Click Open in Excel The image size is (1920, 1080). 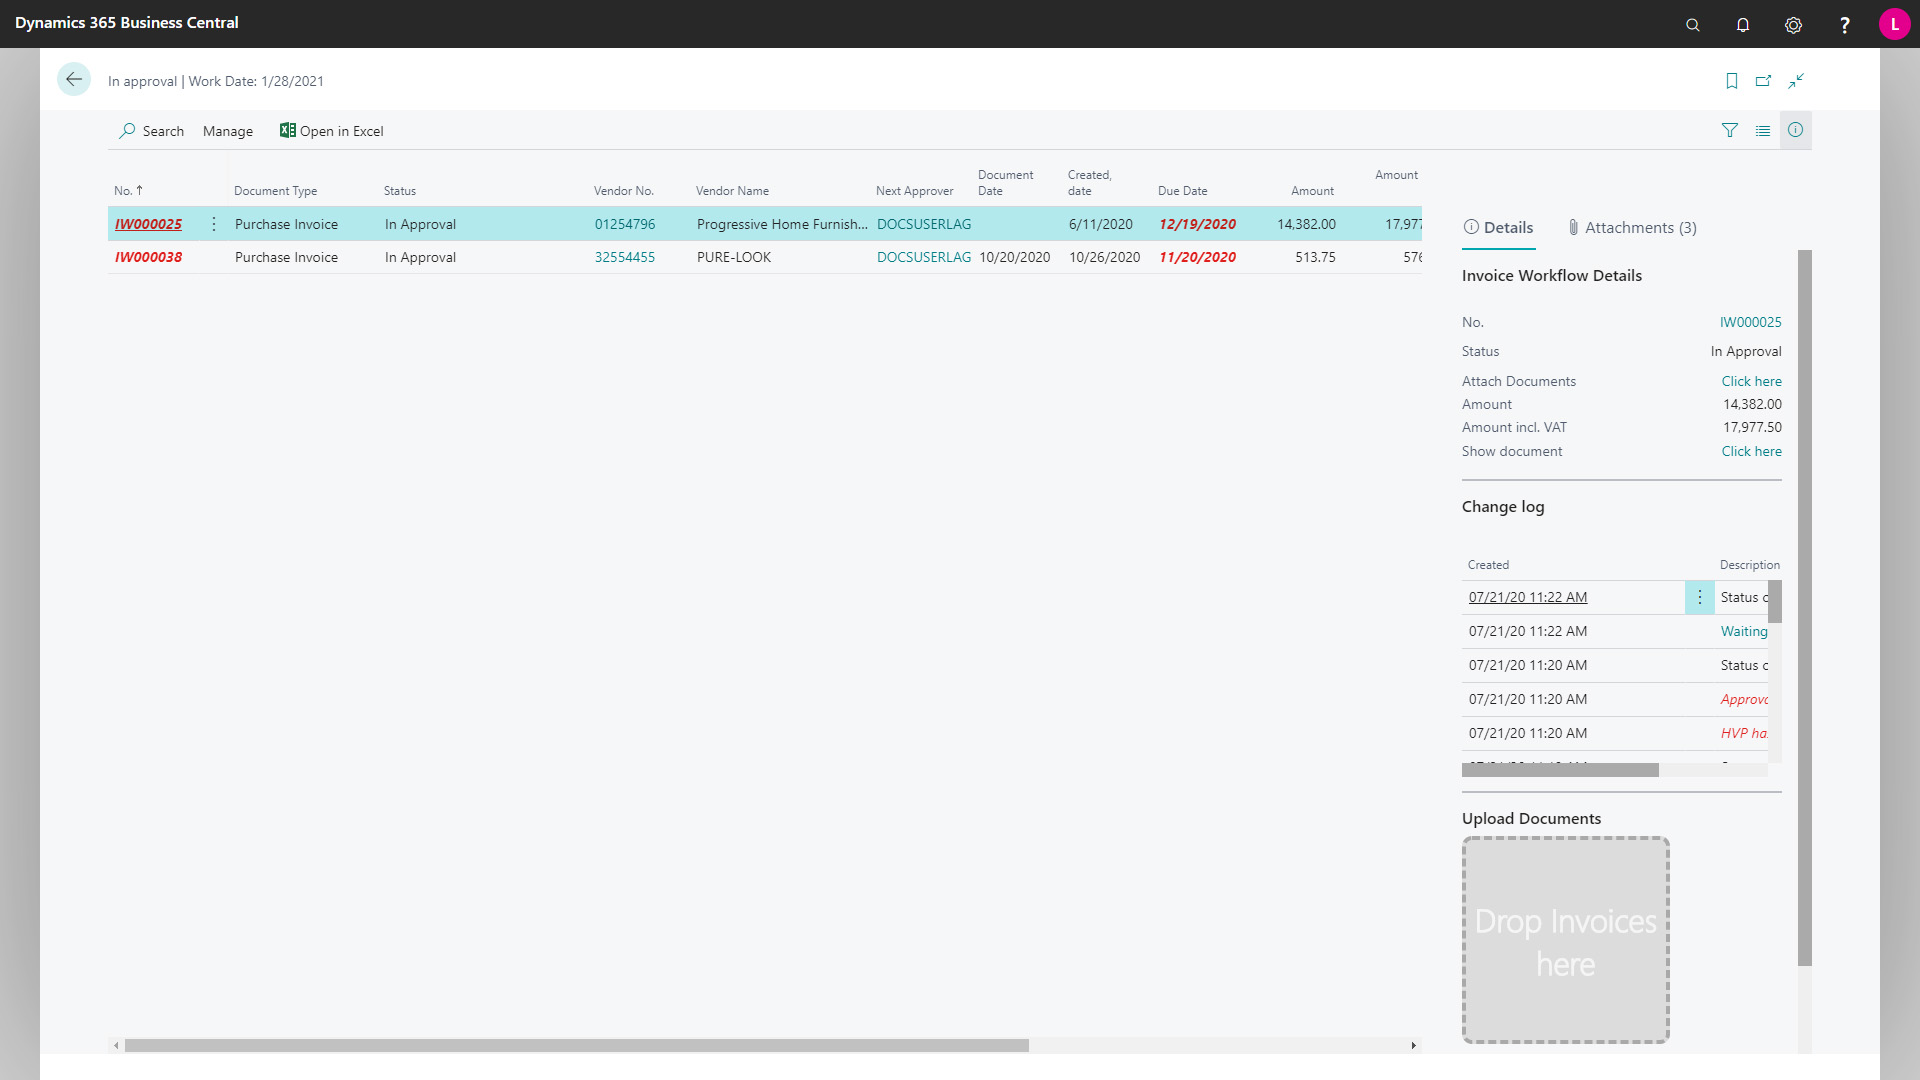coord(331,131)
